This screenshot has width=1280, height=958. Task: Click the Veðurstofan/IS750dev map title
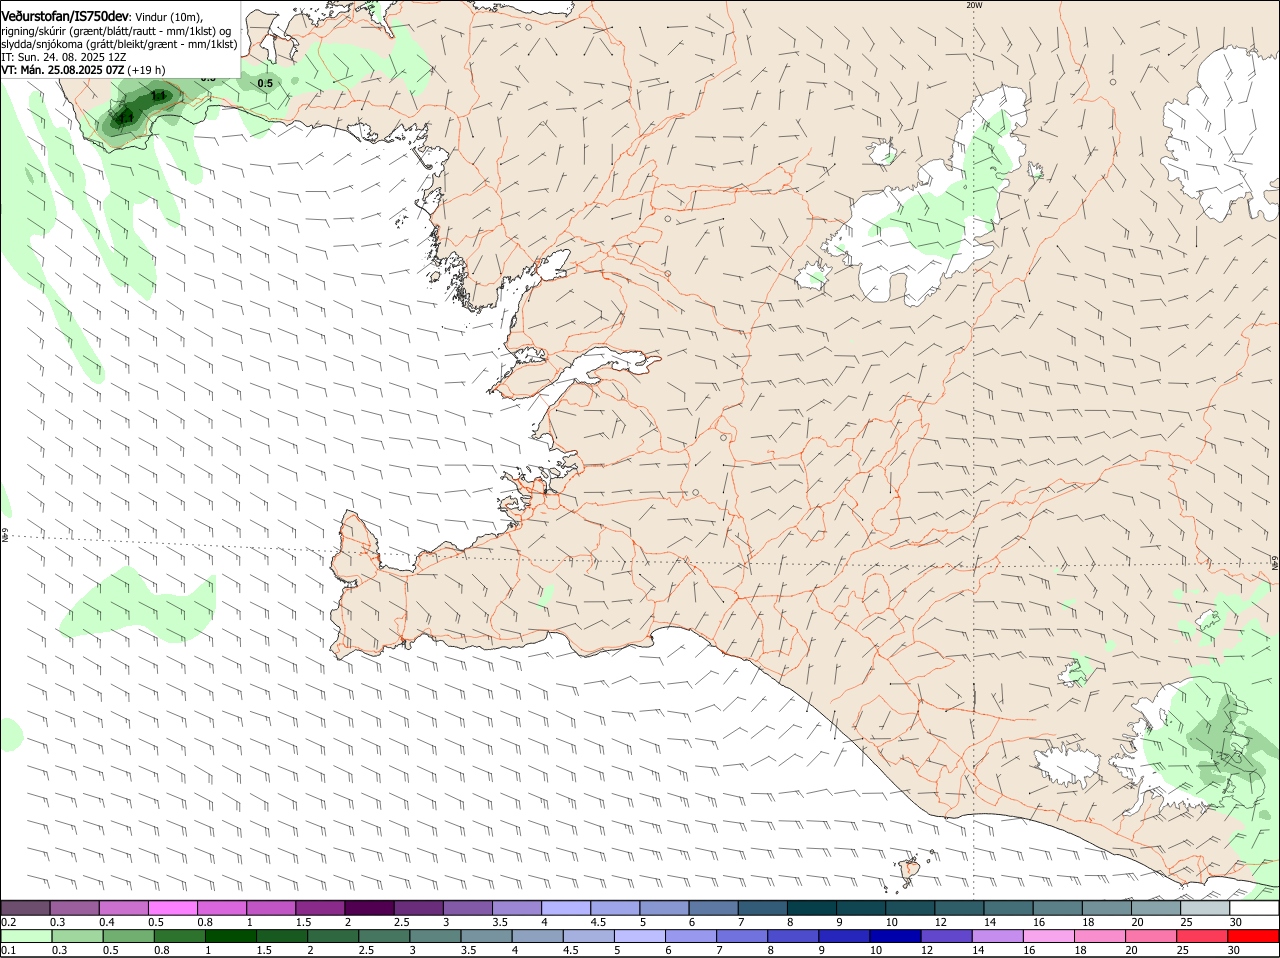65,17
